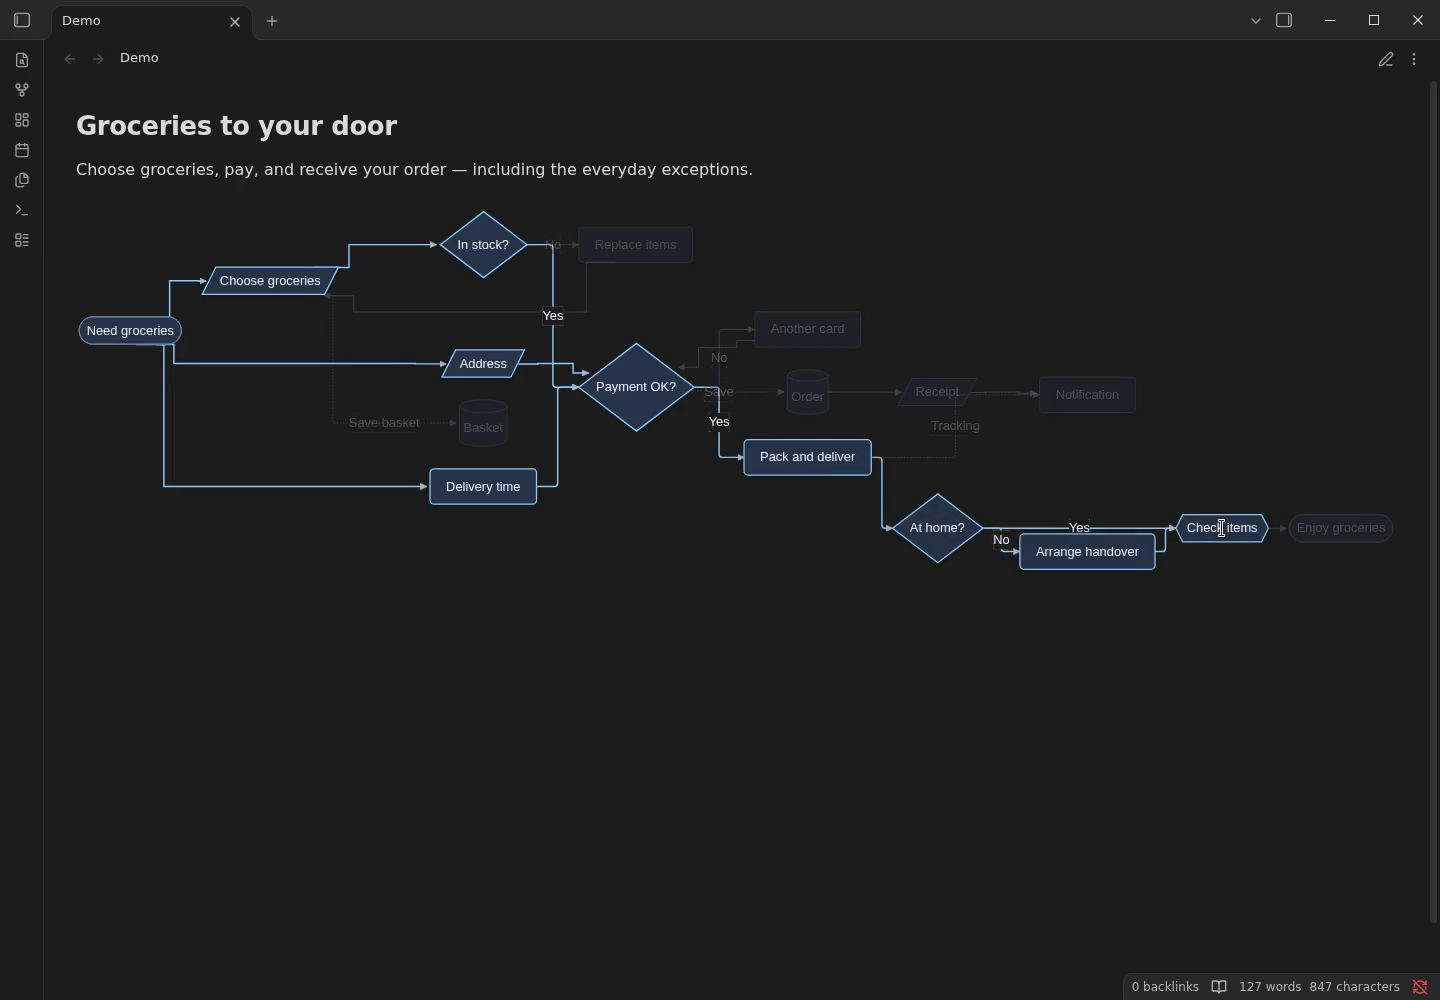The height and width of the screenshot is (1000, 1440).
Task: Click the Check items node
Action: [x=1222, y=528]
